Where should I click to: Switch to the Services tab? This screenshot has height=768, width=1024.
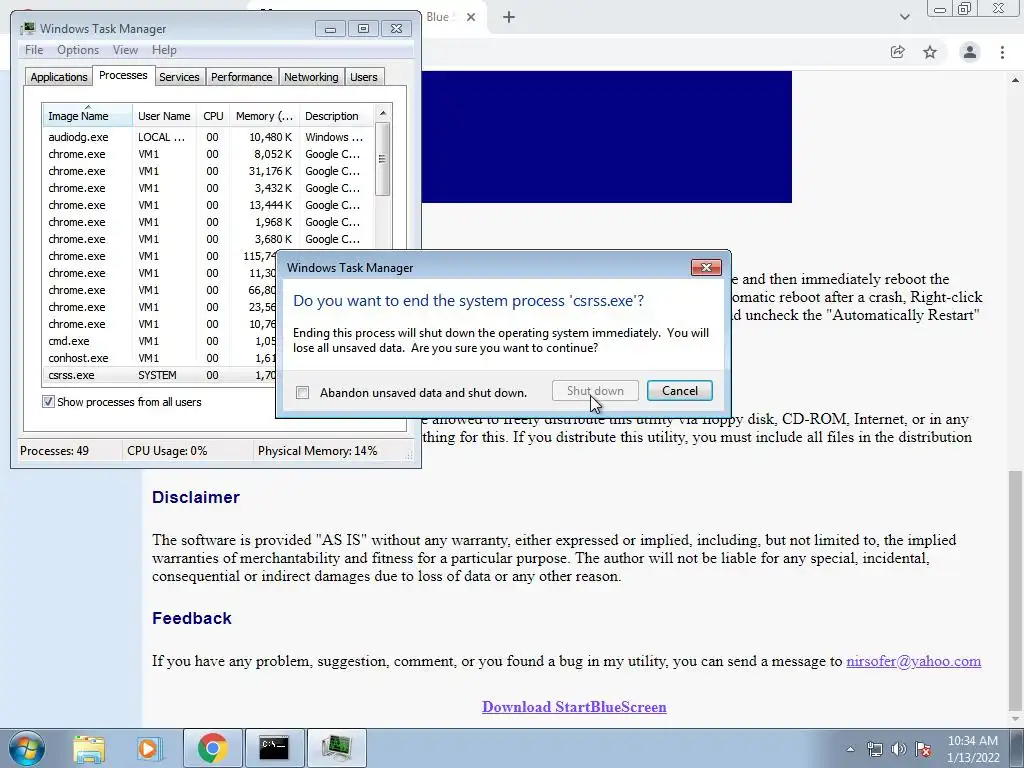tap(179, 77)
